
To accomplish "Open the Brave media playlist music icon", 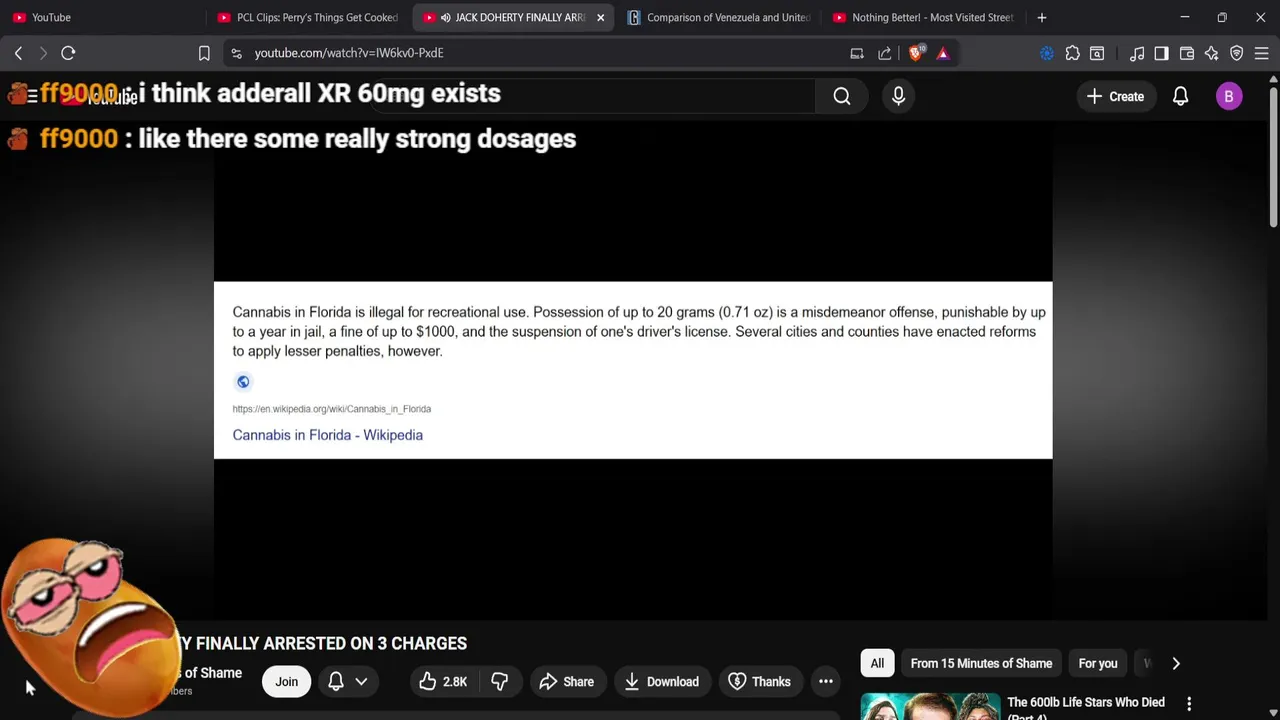I will [x=1137, y=53].
